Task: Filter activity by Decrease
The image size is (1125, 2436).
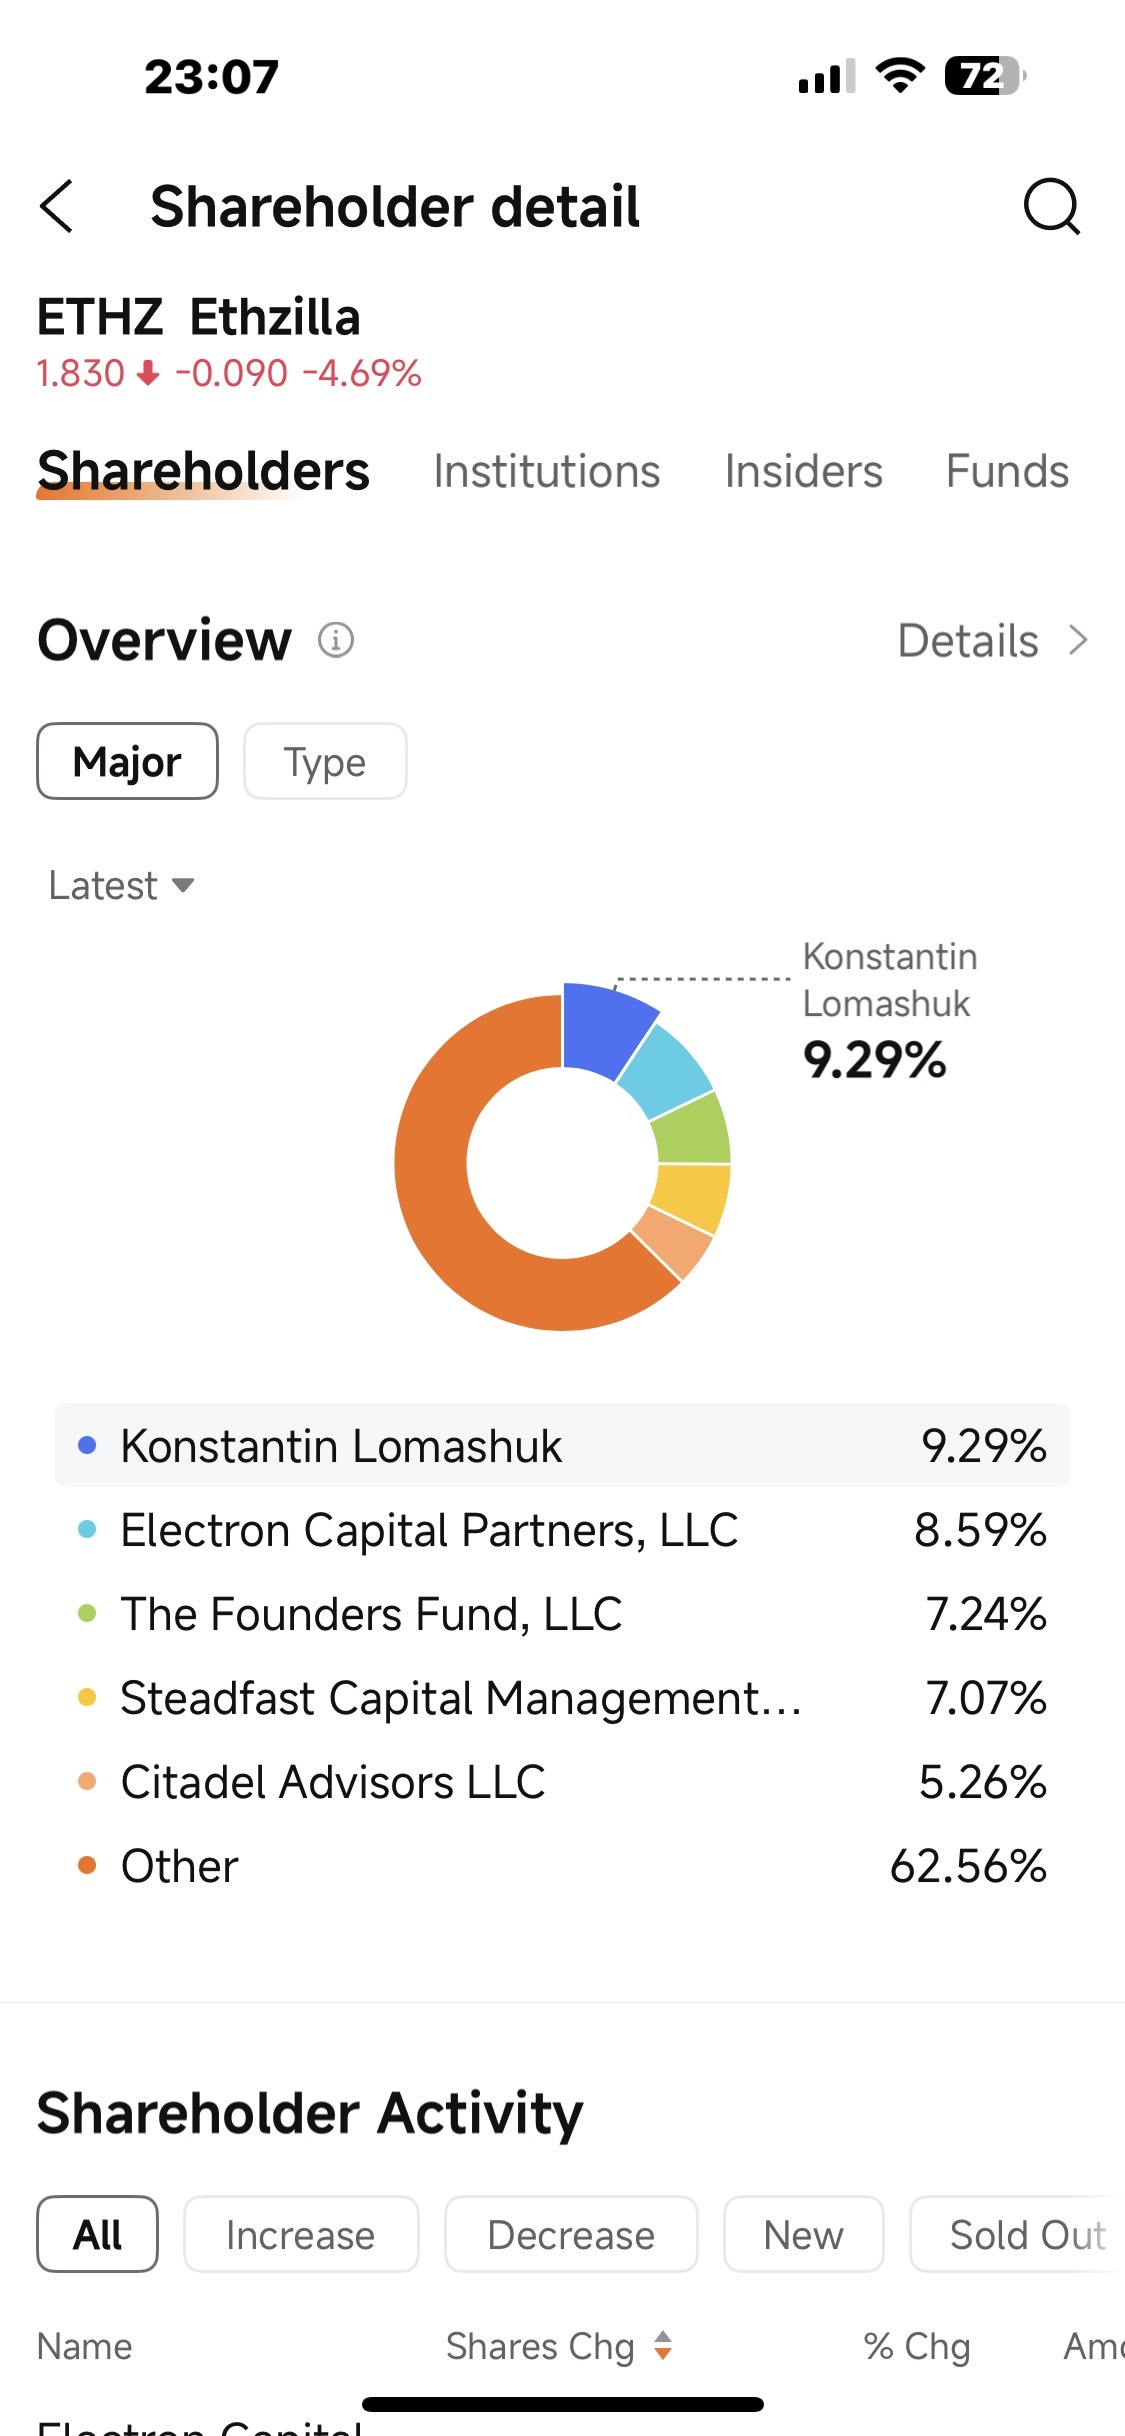Action: [x=571, y=2234]
